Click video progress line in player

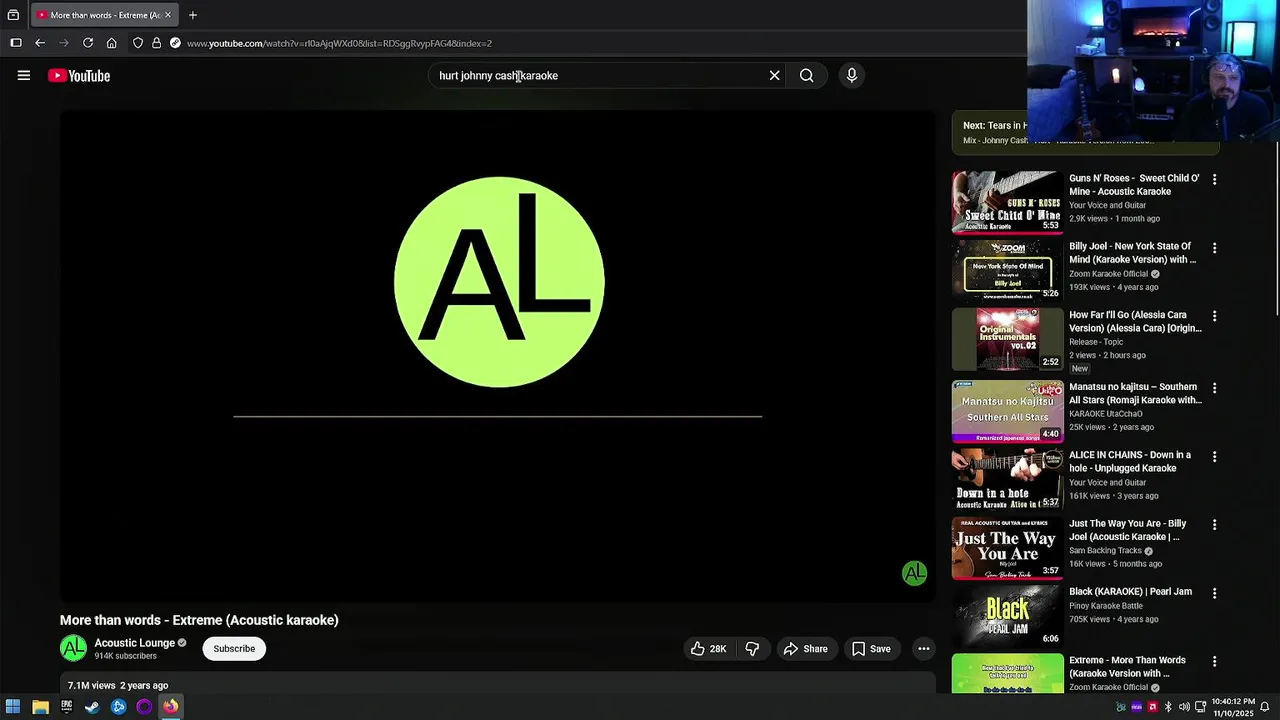(497, 416)
